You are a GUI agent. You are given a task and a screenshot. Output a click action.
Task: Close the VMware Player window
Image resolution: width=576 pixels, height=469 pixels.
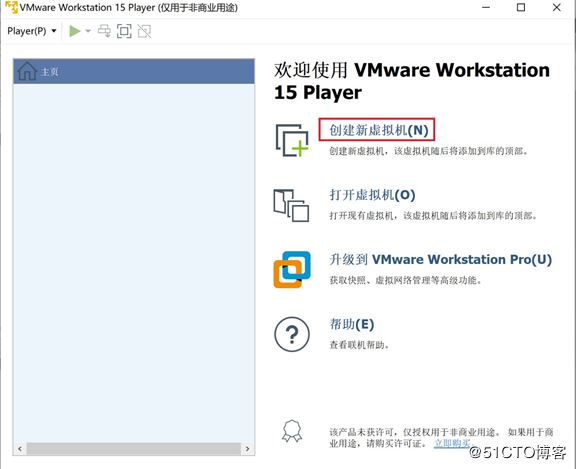(x=557, y=7)
